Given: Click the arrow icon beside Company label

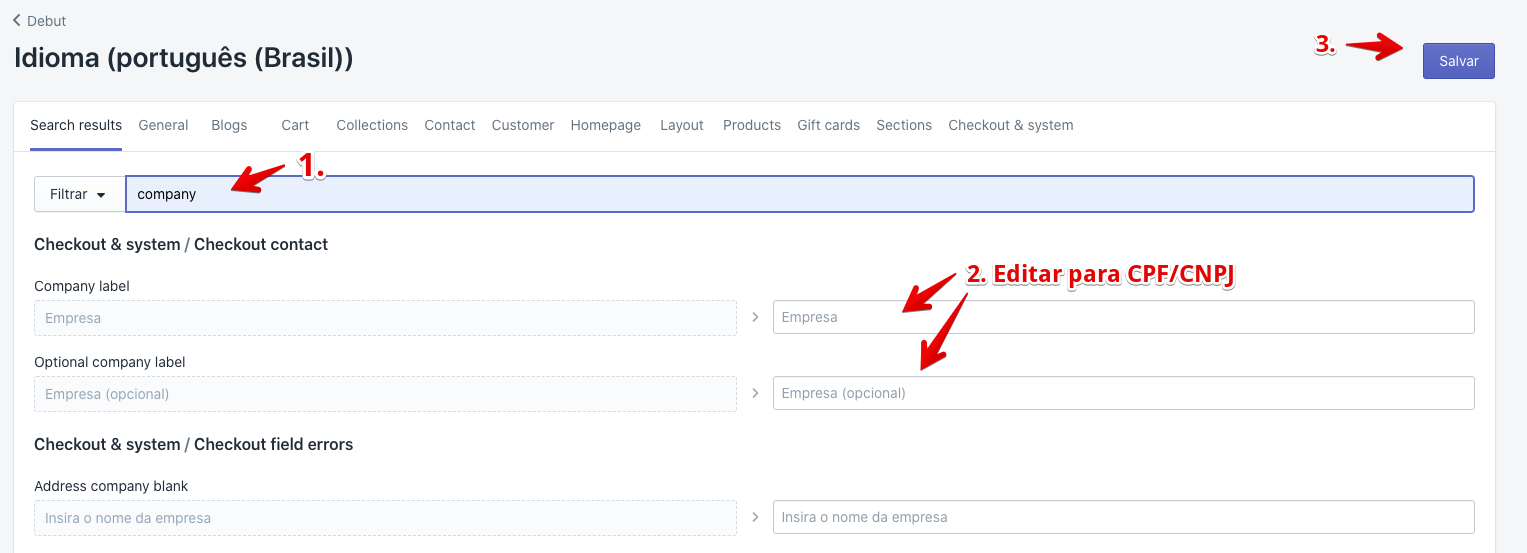Looking at the screenshot, I should pos(755,317).
